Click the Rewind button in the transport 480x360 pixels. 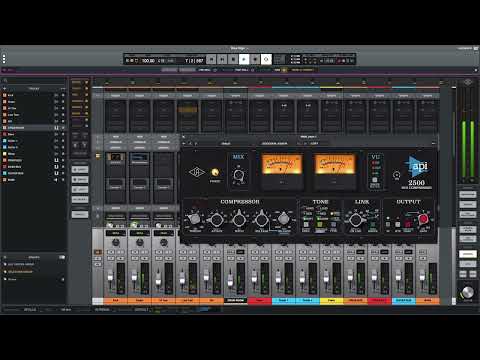point(211,59)
